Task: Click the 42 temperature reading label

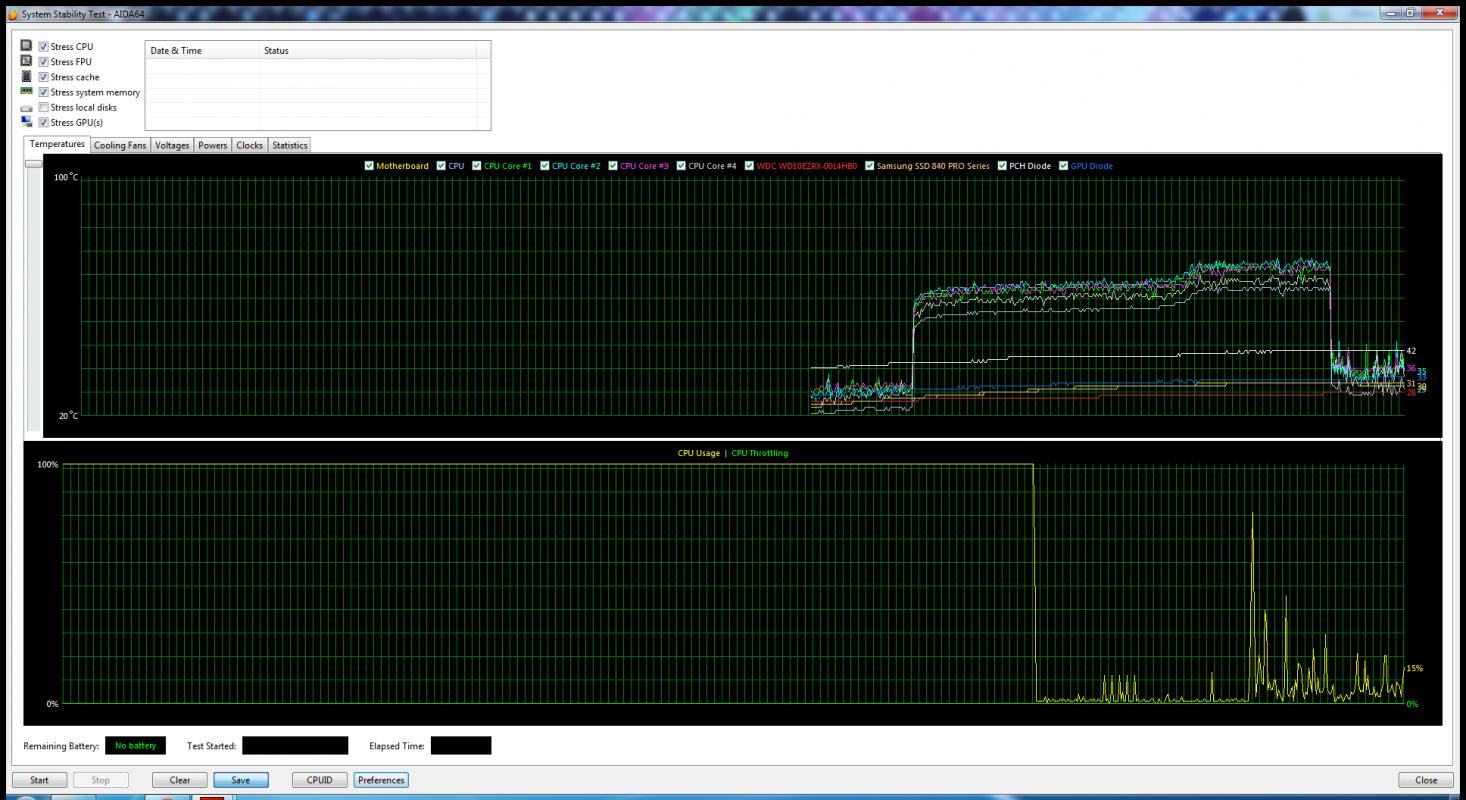Action: [1411, 351]
